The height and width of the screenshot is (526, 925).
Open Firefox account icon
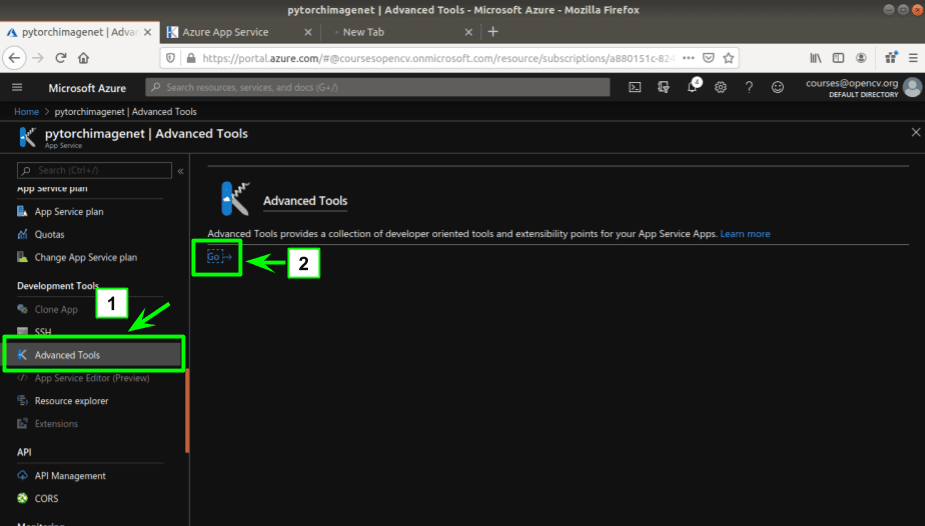[x=861, y=58]
